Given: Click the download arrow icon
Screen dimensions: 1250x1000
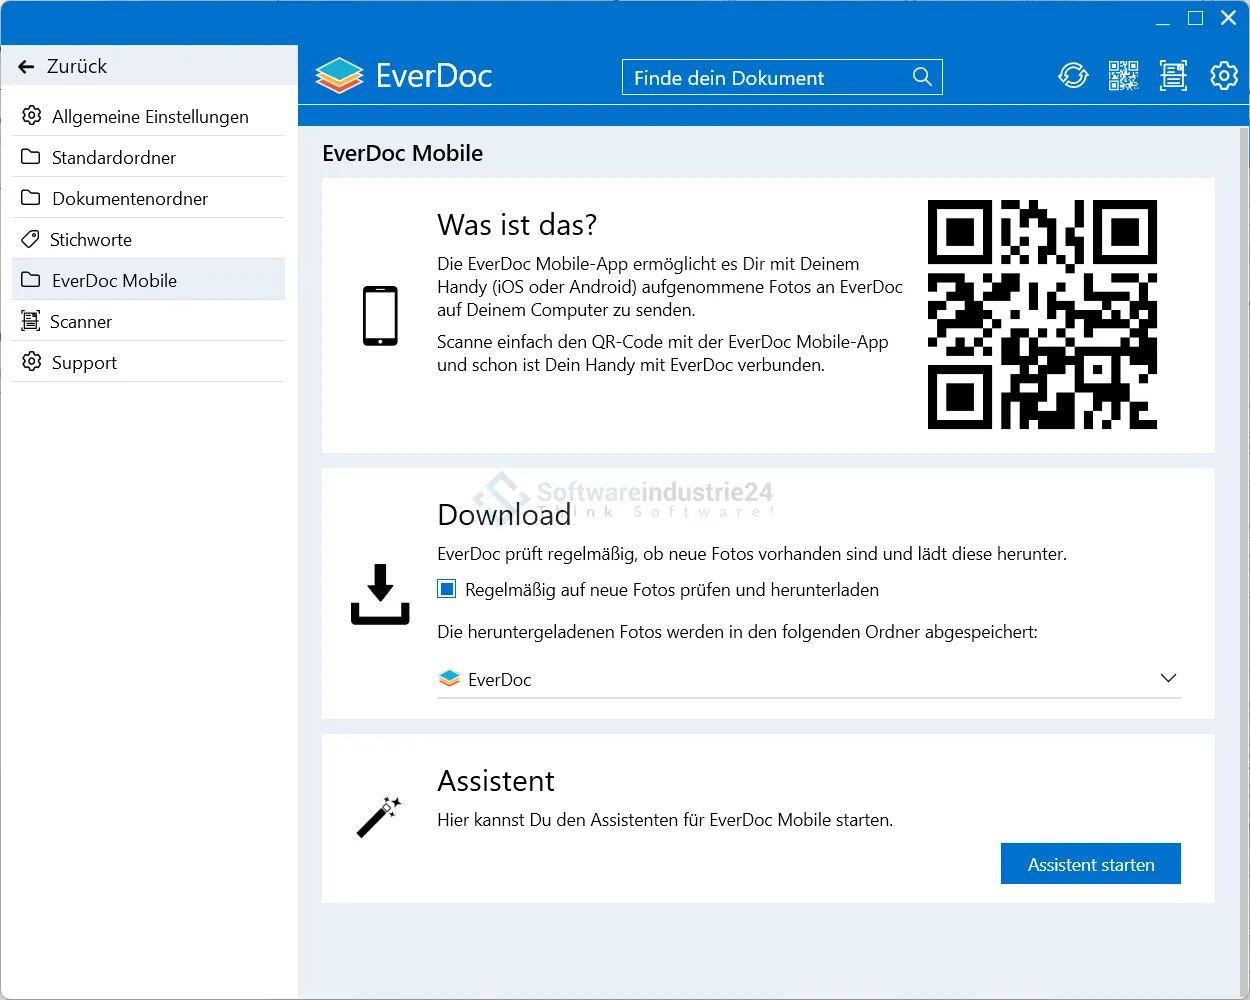Looking at the screenshot, I should [380, 594].
